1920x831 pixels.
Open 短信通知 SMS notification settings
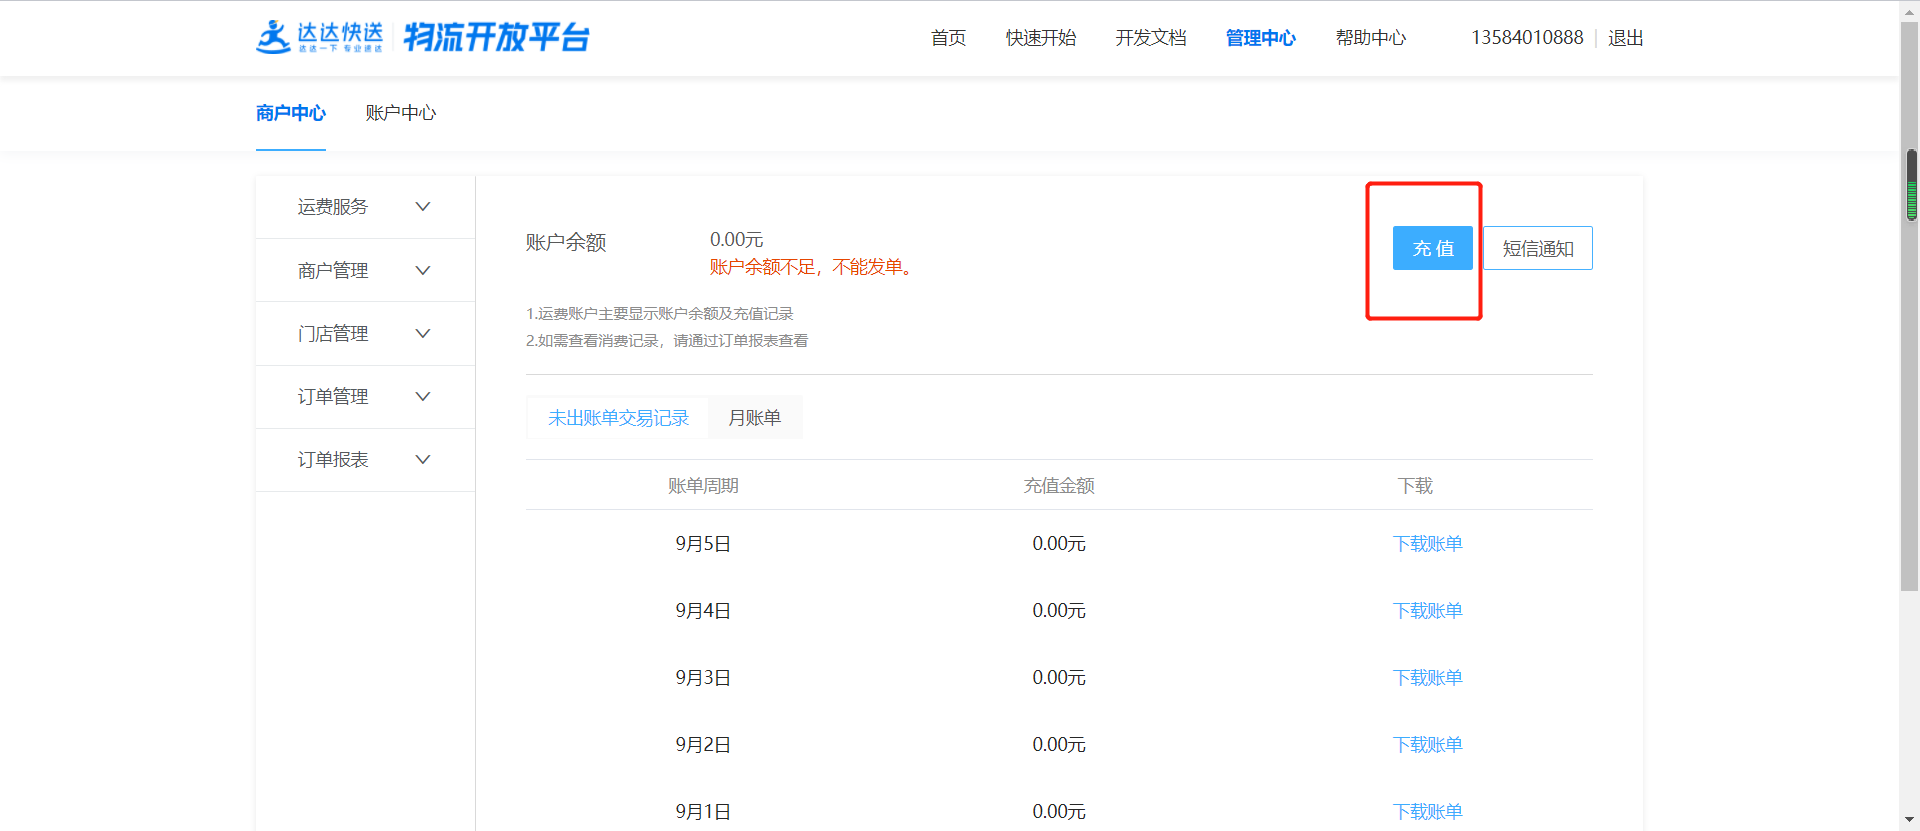click(x=1537, y=248)
